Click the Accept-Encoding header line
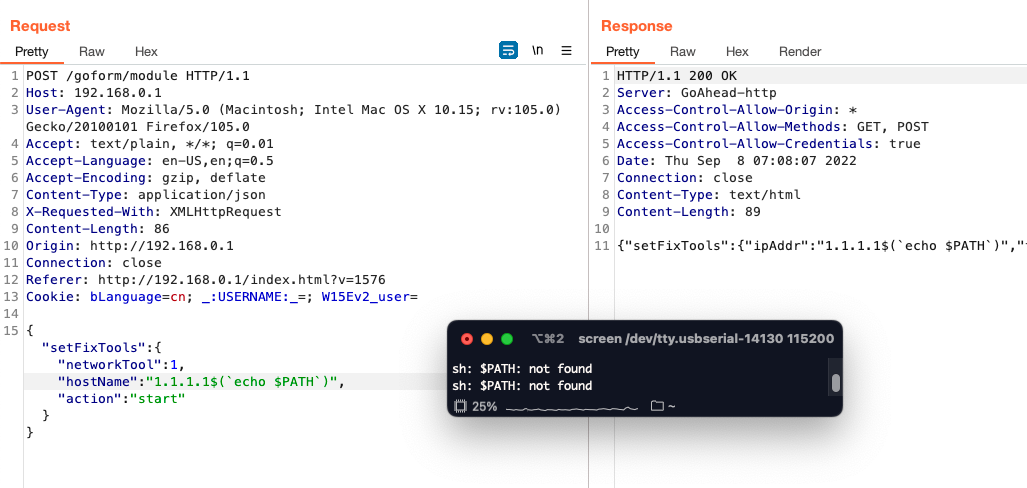This screenshot has width=1027, height=488. pyautogui.click(x=146, y=178)
